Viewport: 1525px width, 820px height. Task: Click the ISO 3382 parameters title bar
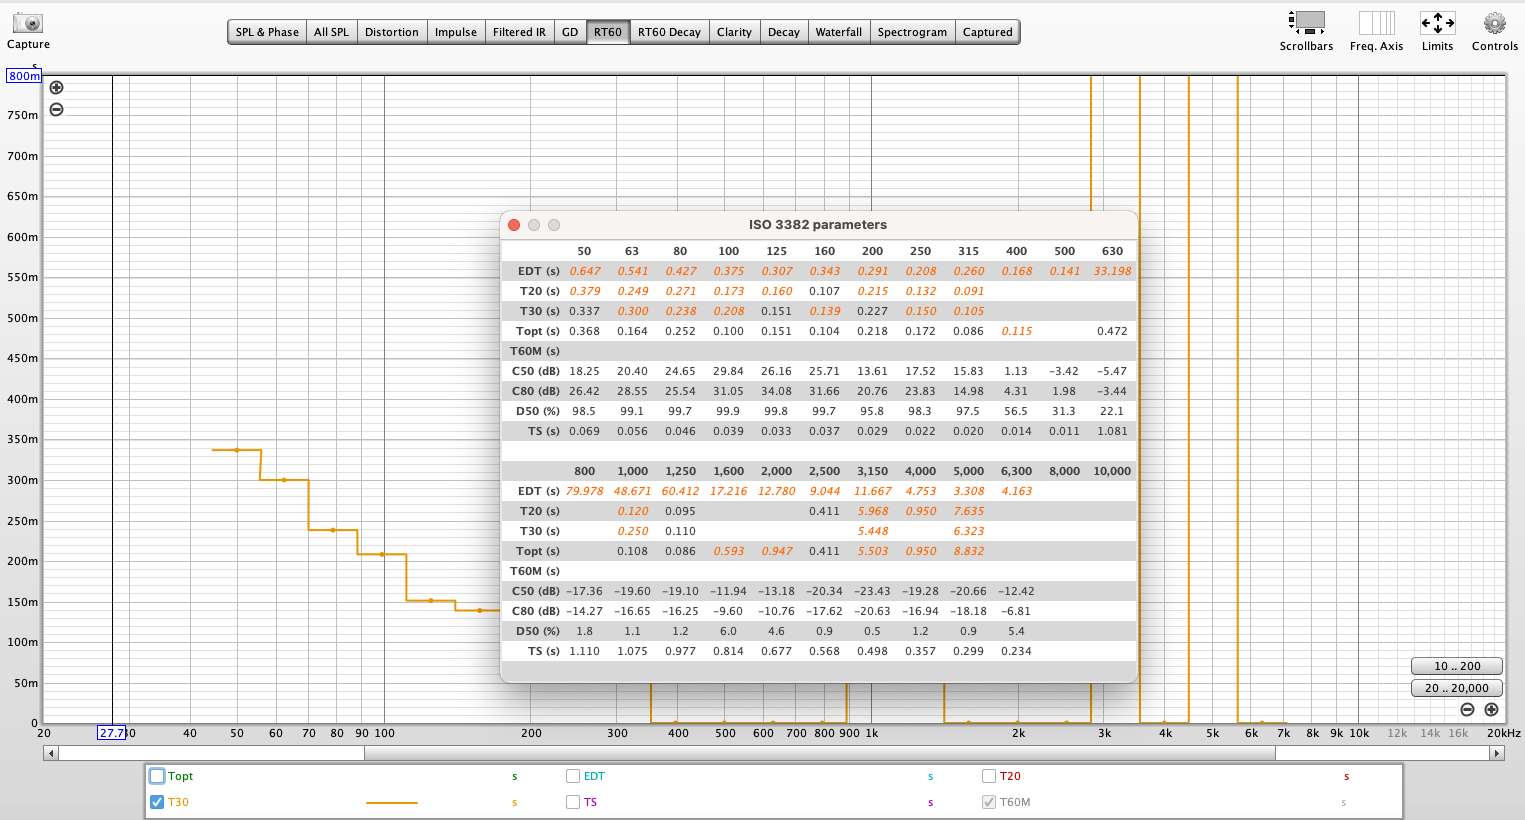(x=818, y=225)
